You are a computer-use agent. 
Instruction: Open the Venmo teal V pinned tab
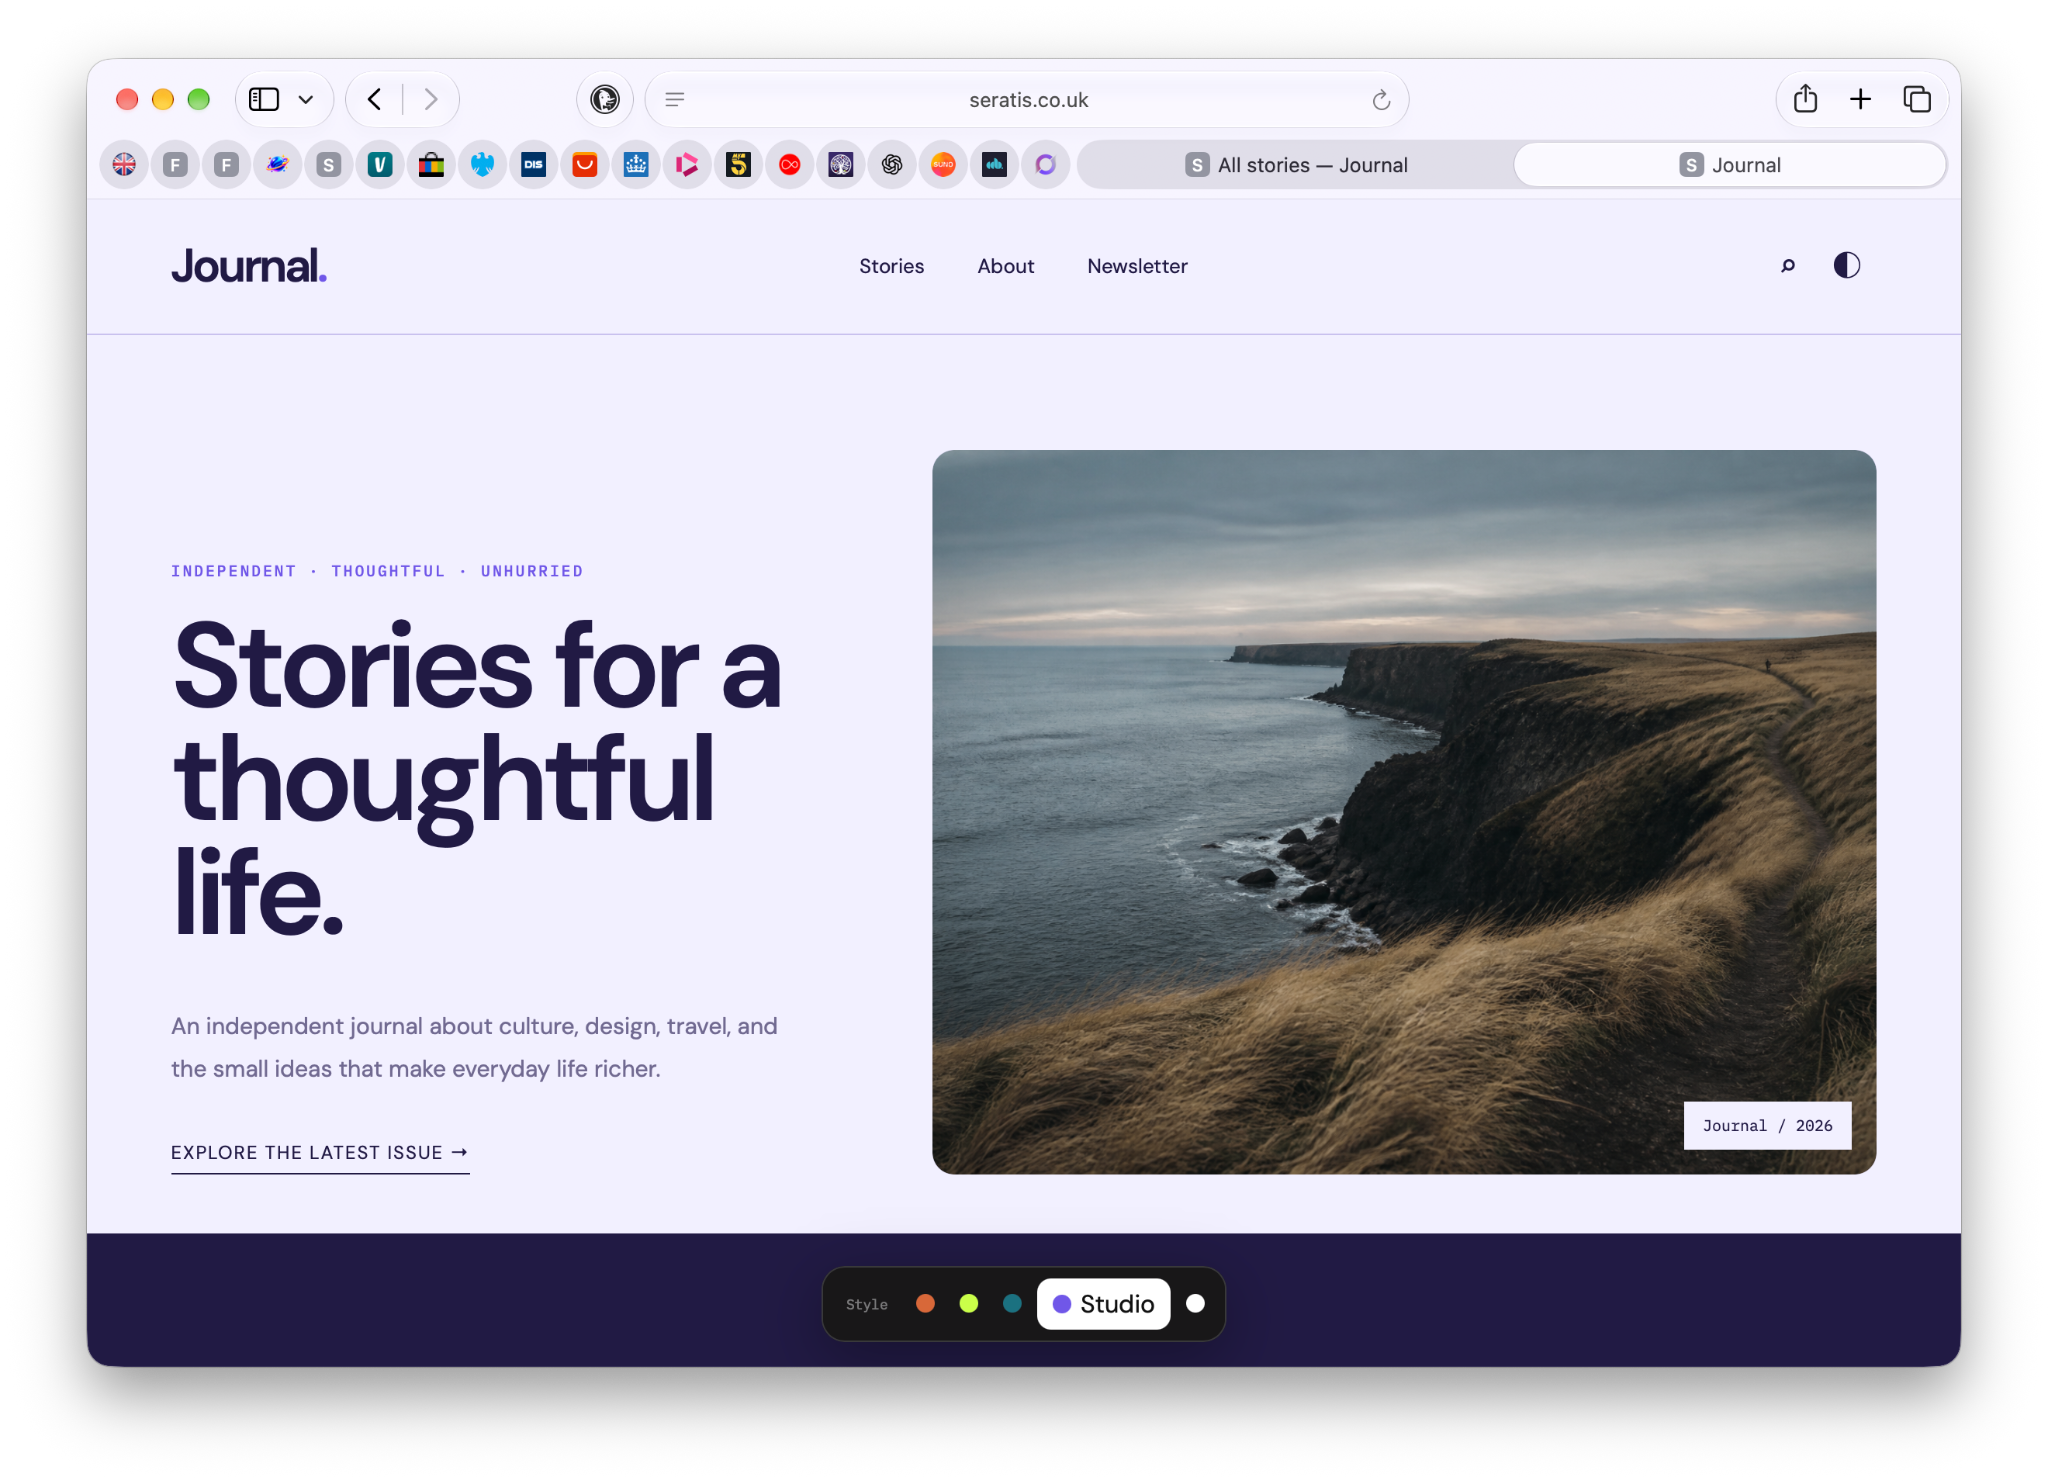[x=380, y=165]
